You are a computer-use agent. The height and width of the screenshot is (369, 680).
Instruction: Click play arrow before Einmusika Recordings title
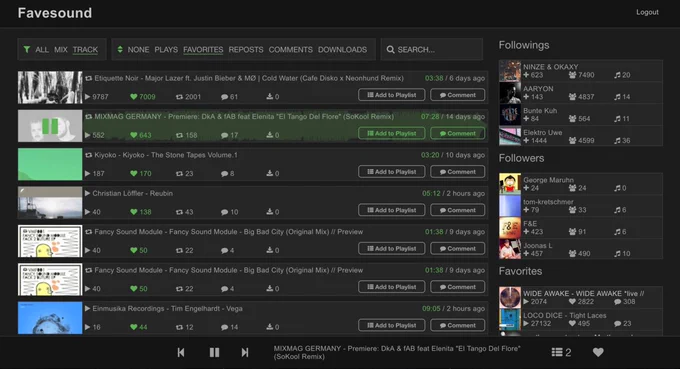[88, 309]
